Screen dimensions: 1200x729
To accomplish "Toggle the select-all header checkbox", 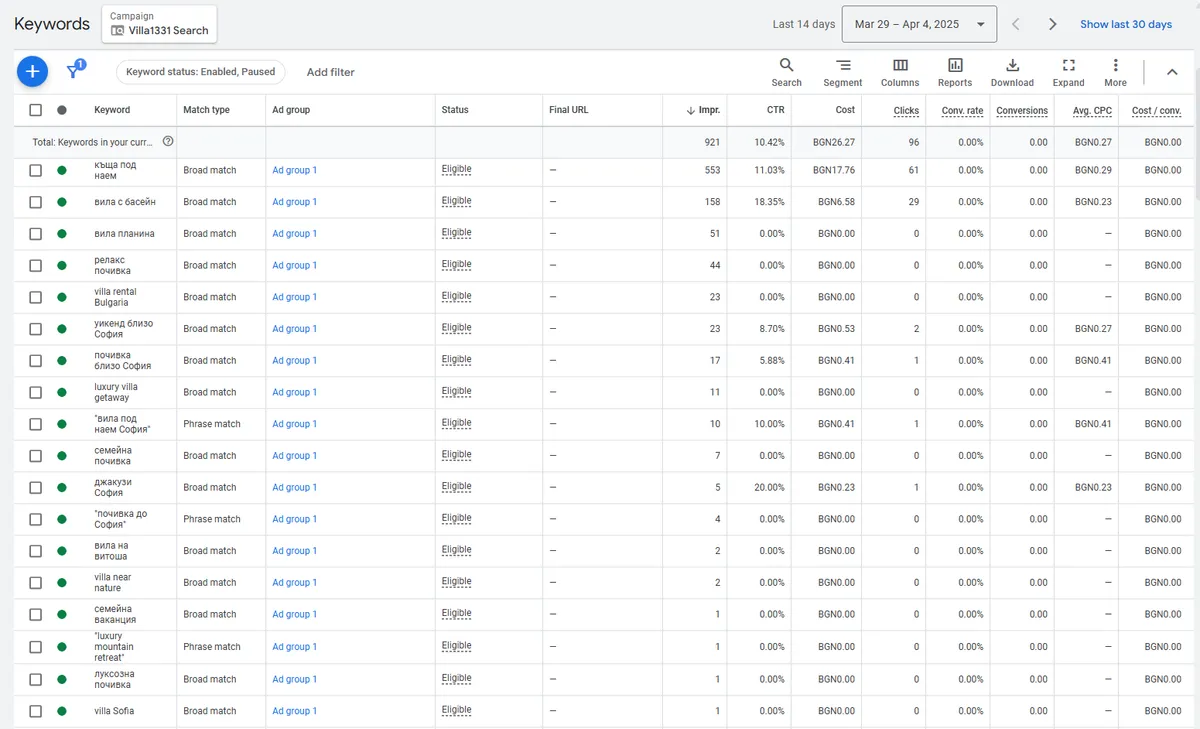I will pyautogui.click(x=36, y=110).
